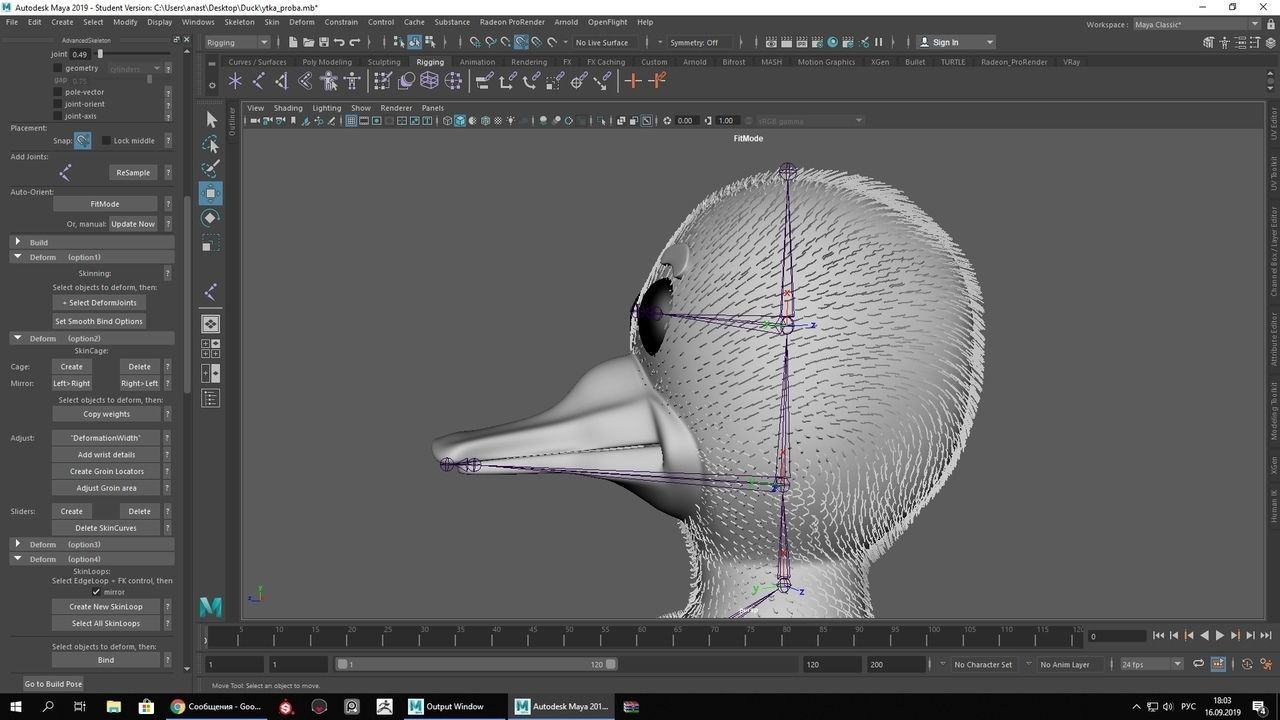Click the FitMode button

click(105, 204)
